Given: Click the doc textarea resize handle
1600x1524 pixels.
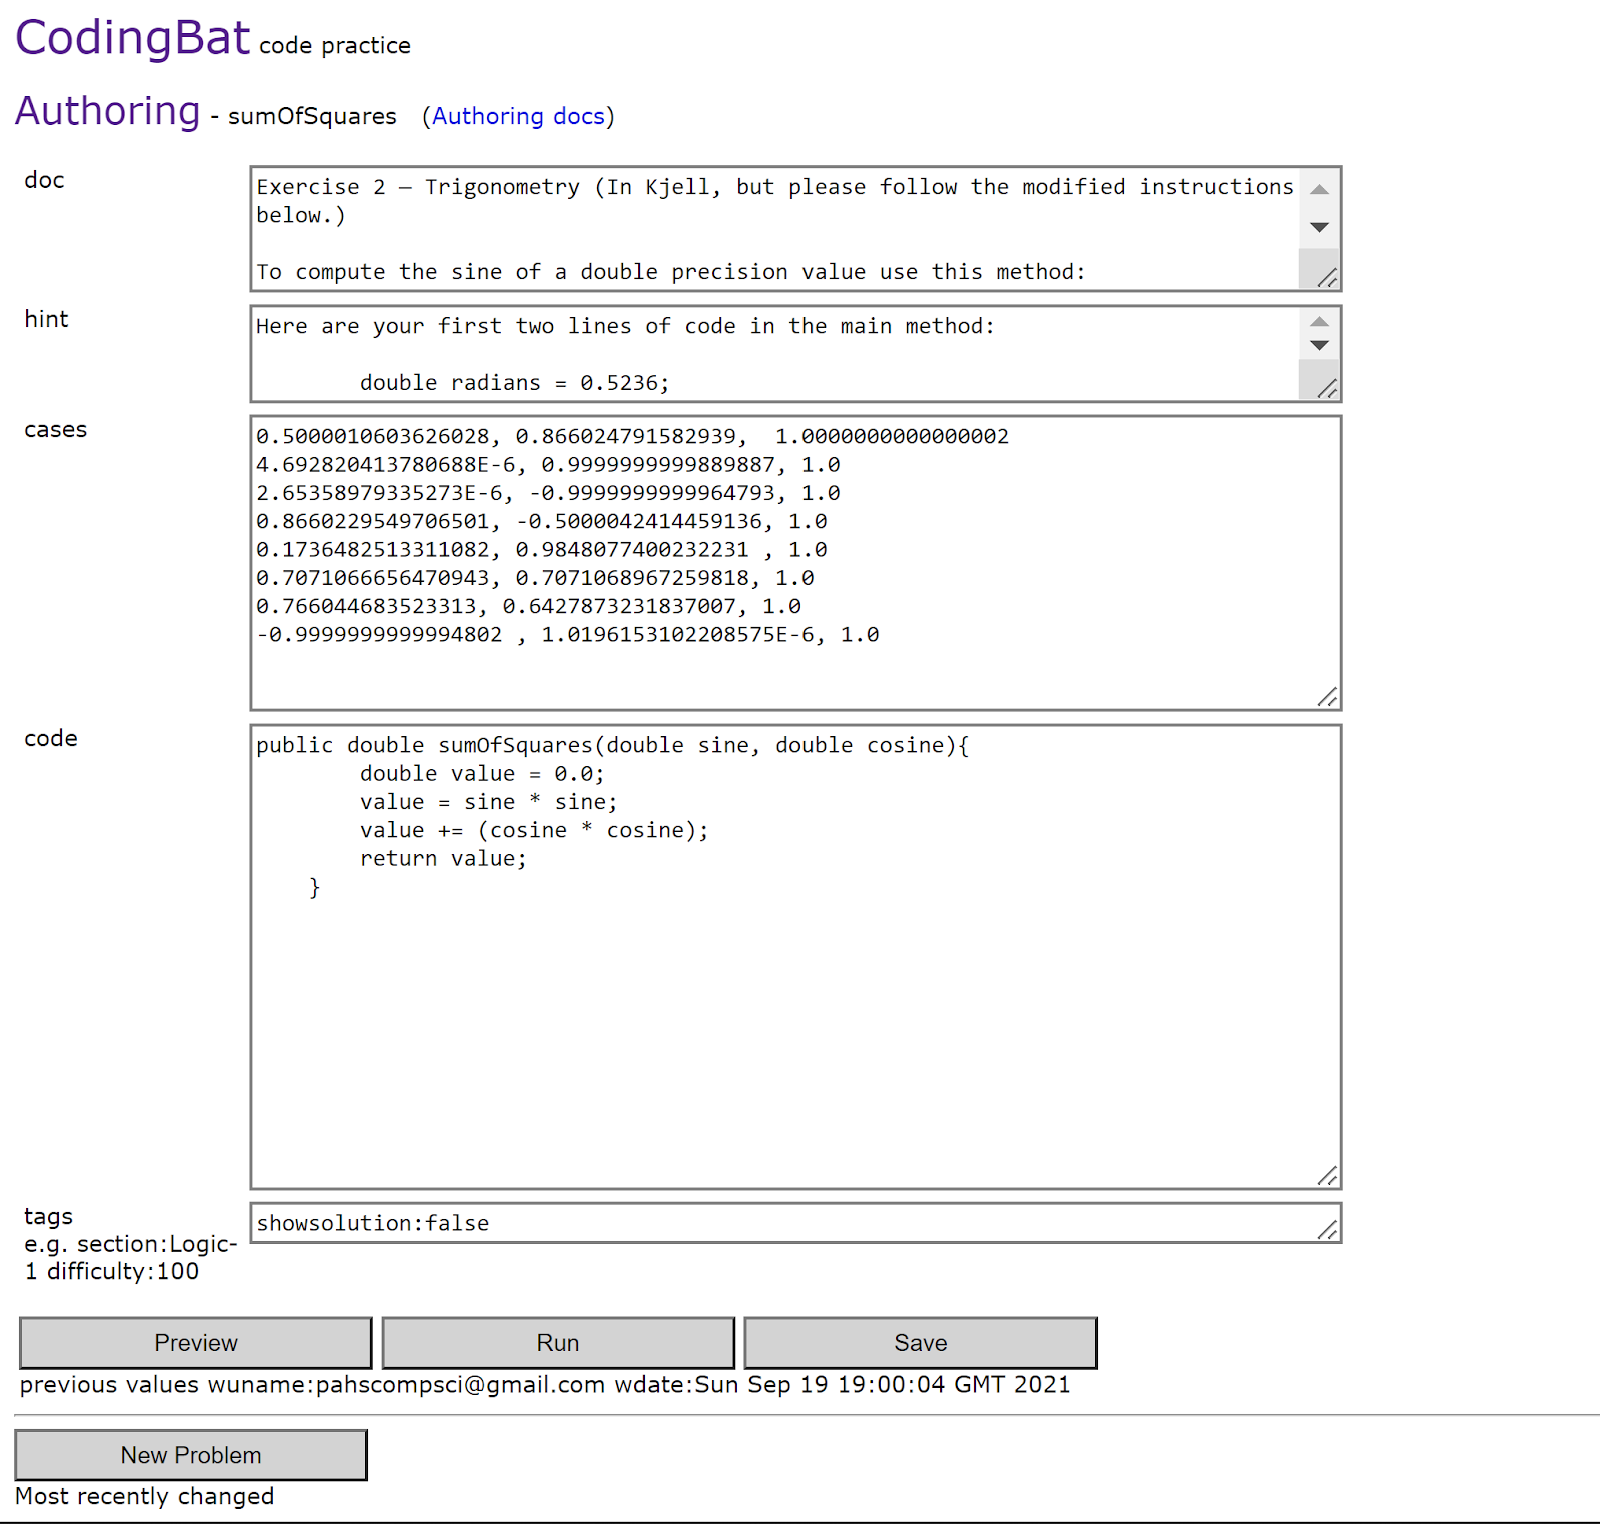Looking at the screenshot, I should coord(1328,278).
